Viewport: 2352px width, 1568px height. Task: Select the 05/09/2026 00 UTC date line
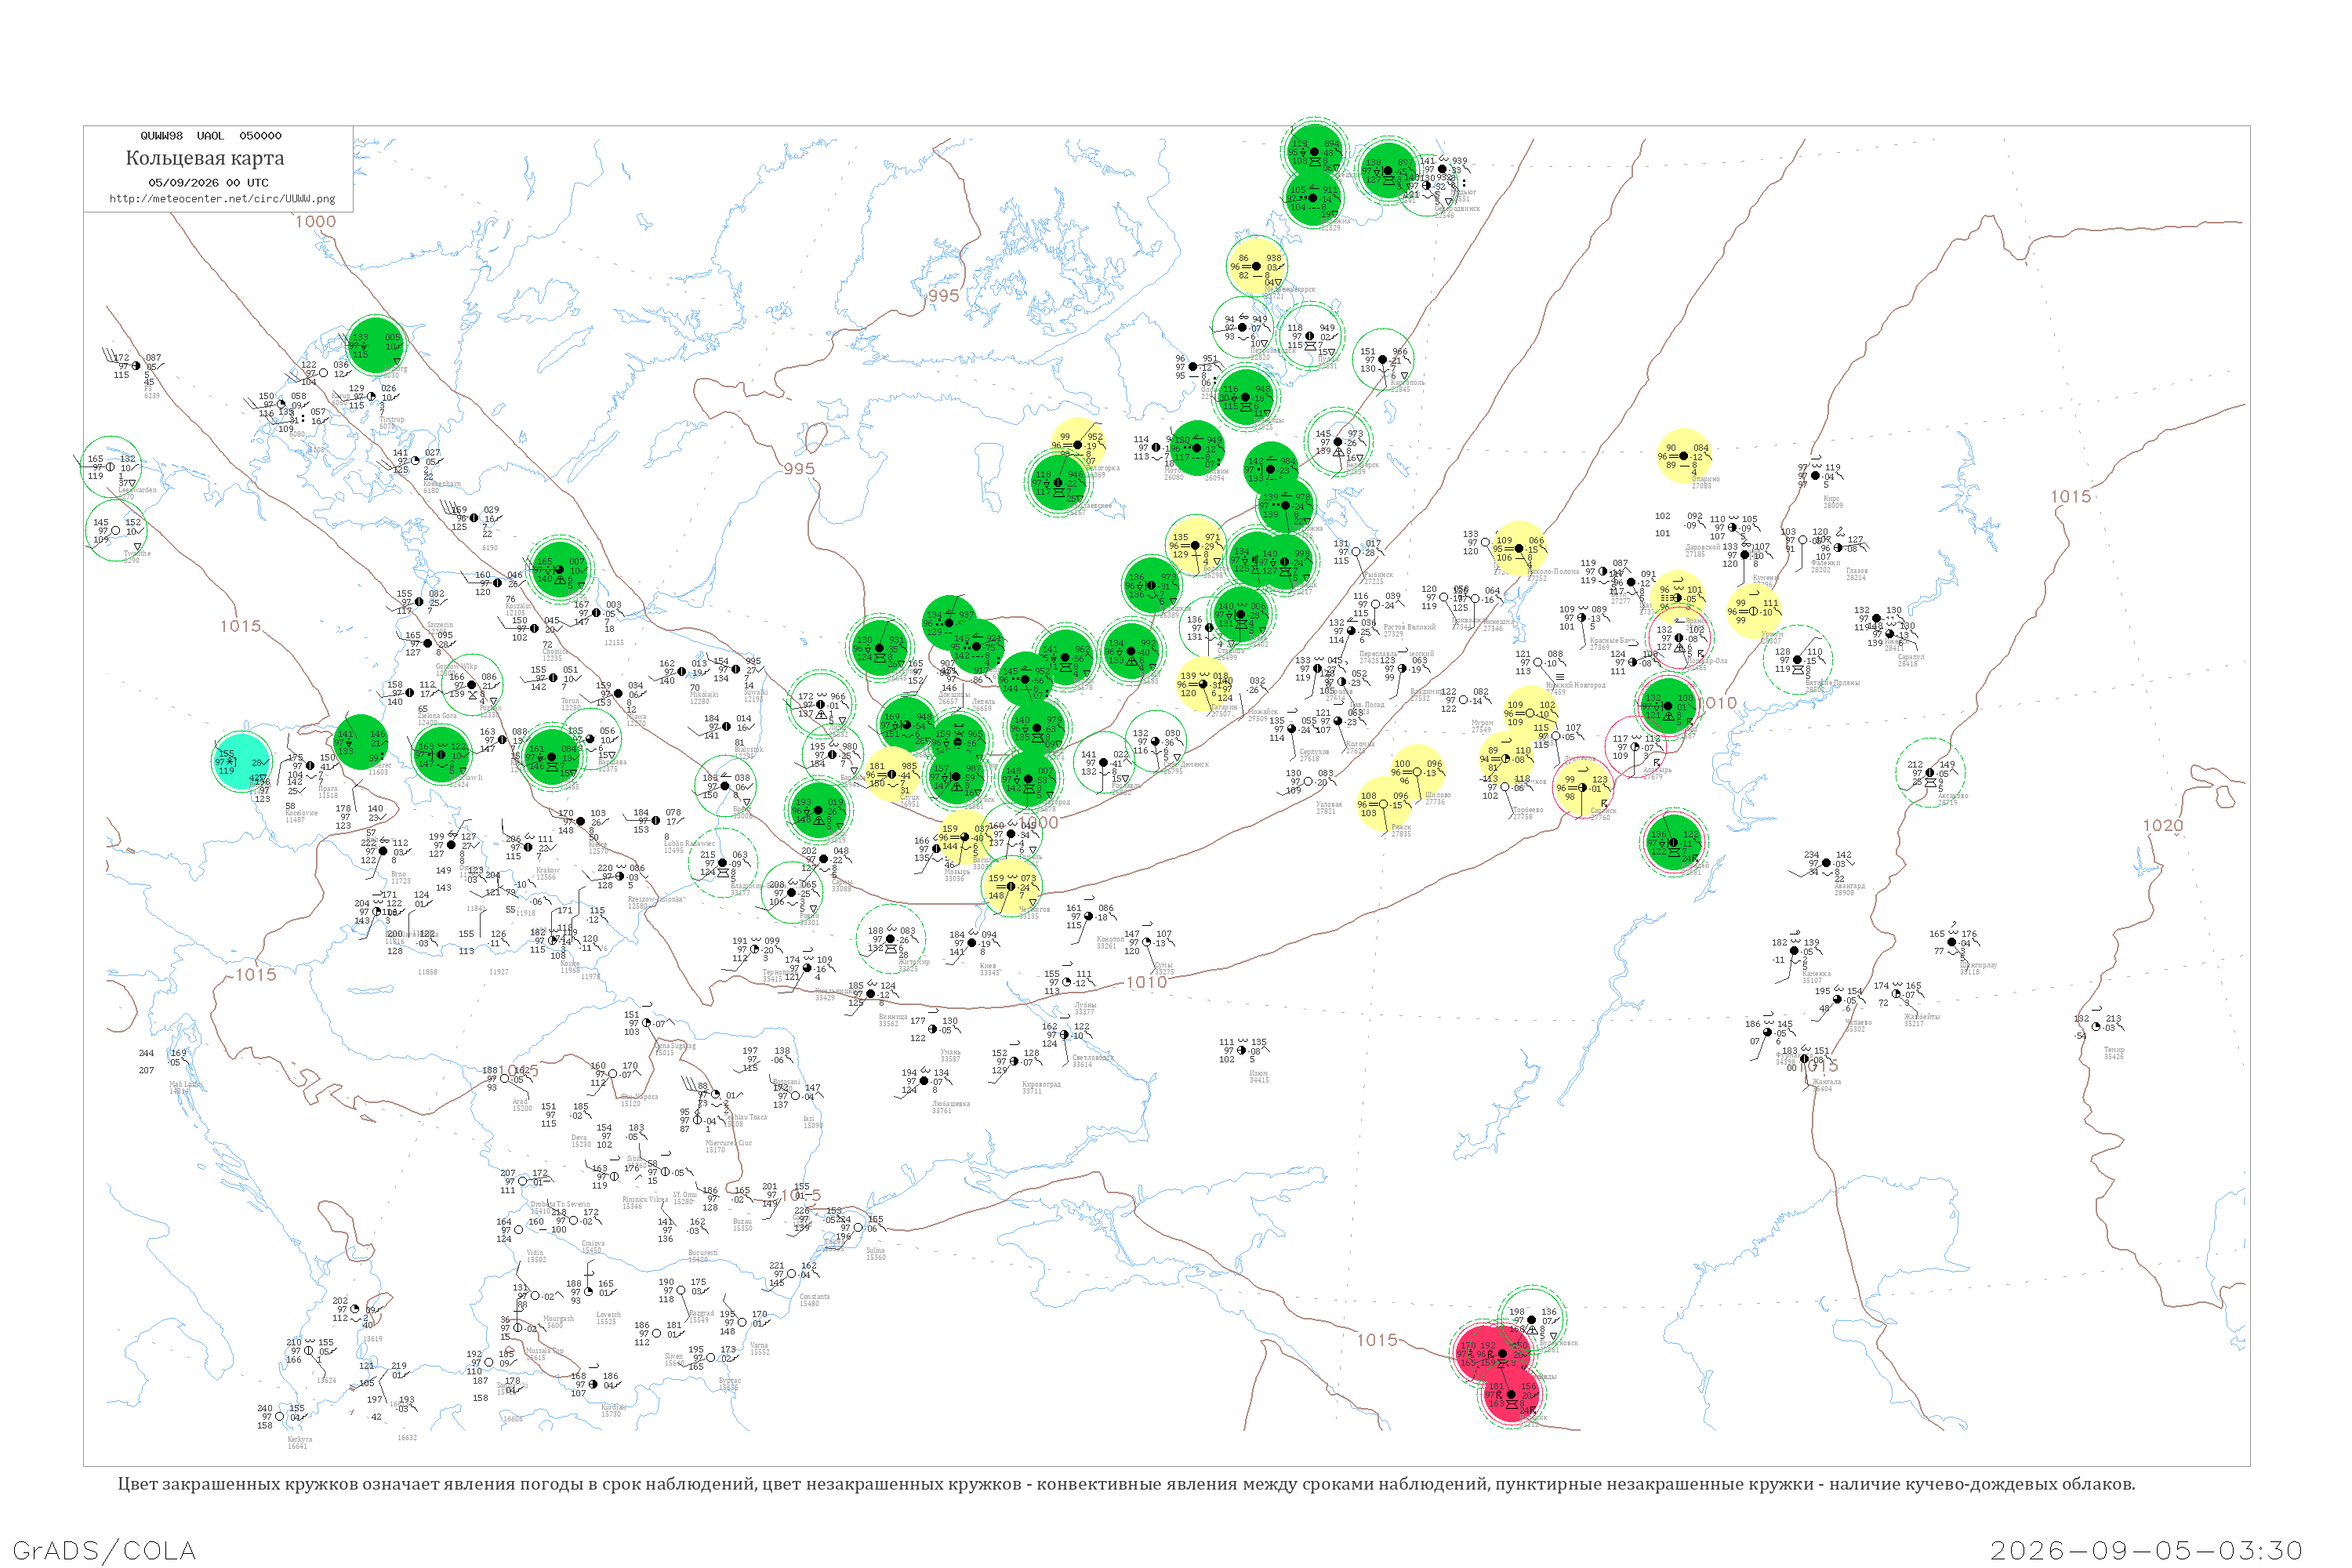[208, 183]
